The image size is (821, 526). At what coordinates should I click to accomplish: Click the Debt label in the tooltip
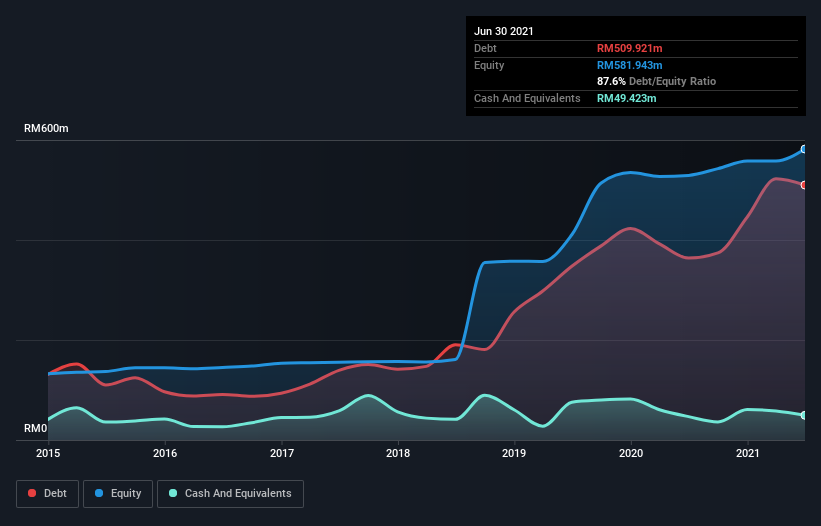click(485, 48)
